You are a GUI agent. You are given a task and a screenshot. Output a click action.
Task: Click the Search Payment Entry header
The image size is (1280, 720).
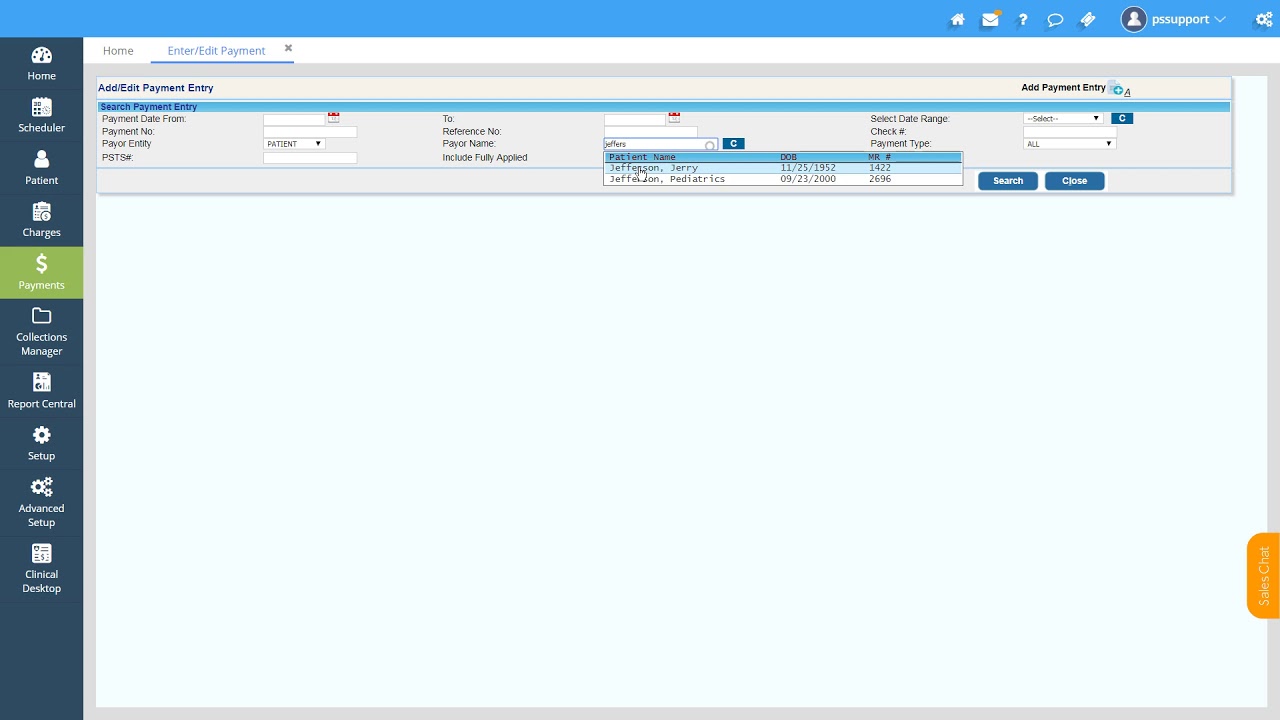click(x=148, y=107)
